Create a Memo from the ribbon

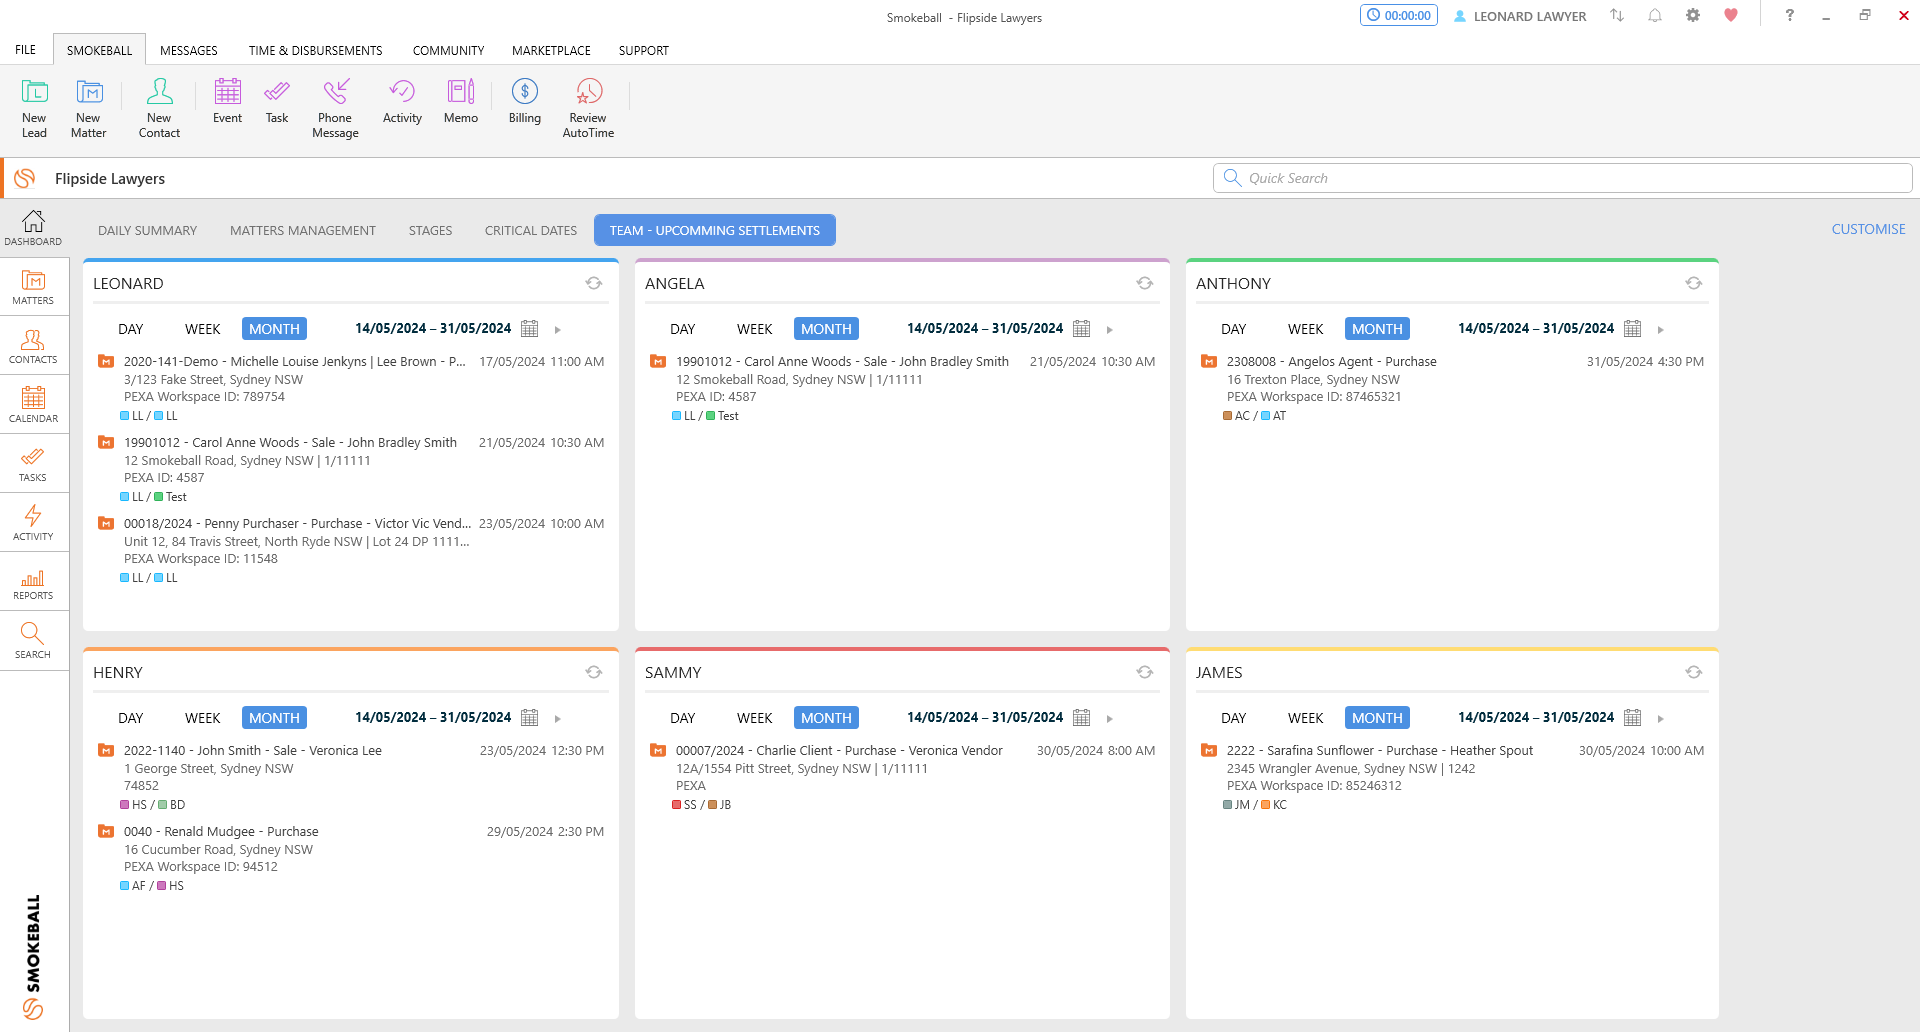click(461, 101)
